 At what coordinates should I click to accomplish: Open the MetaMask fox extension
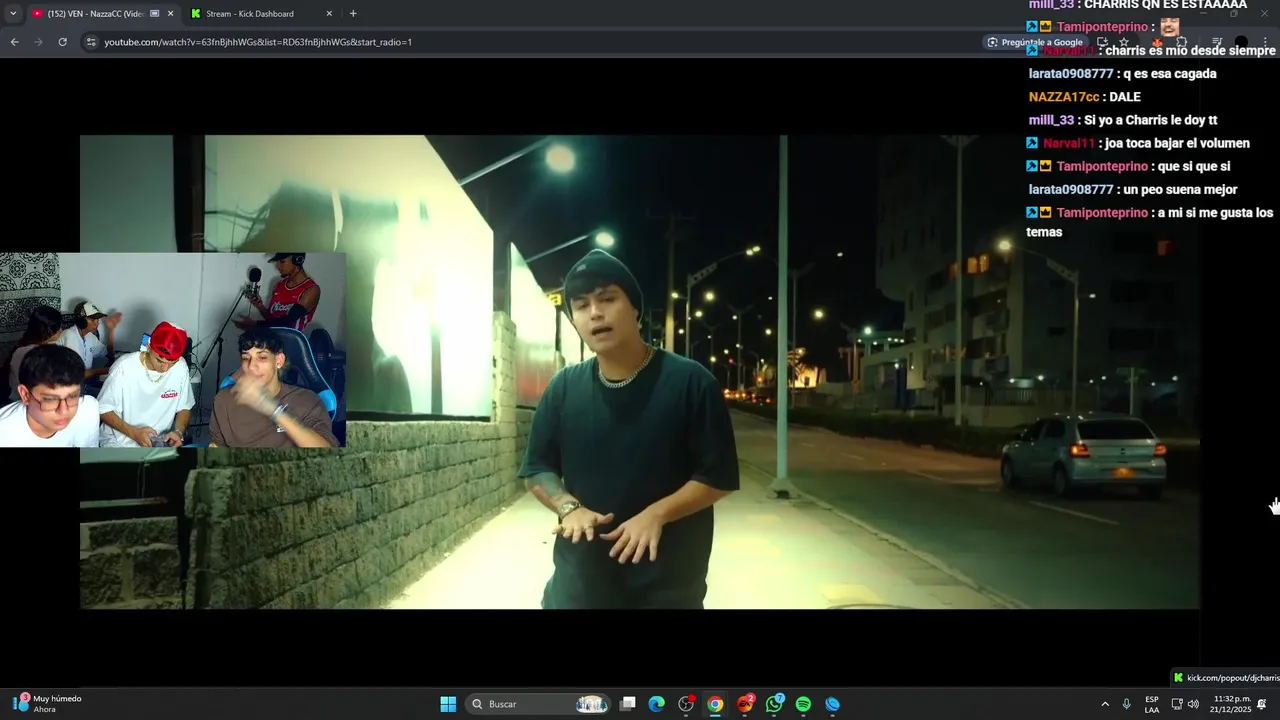tap(1157, 42)
